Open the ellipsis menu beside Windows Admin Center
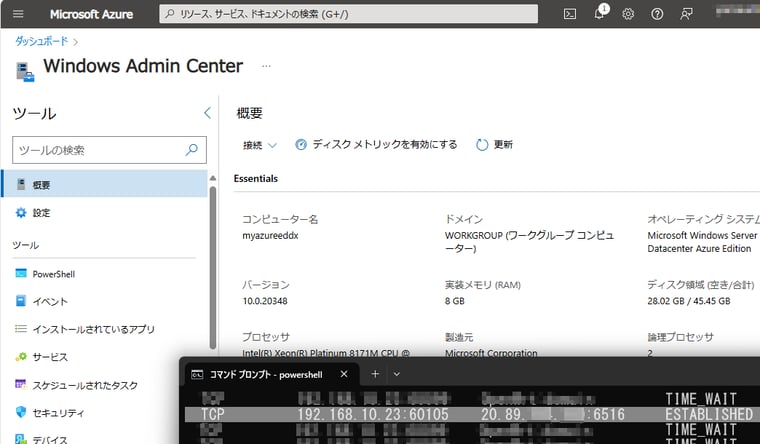 coord(266,66)
